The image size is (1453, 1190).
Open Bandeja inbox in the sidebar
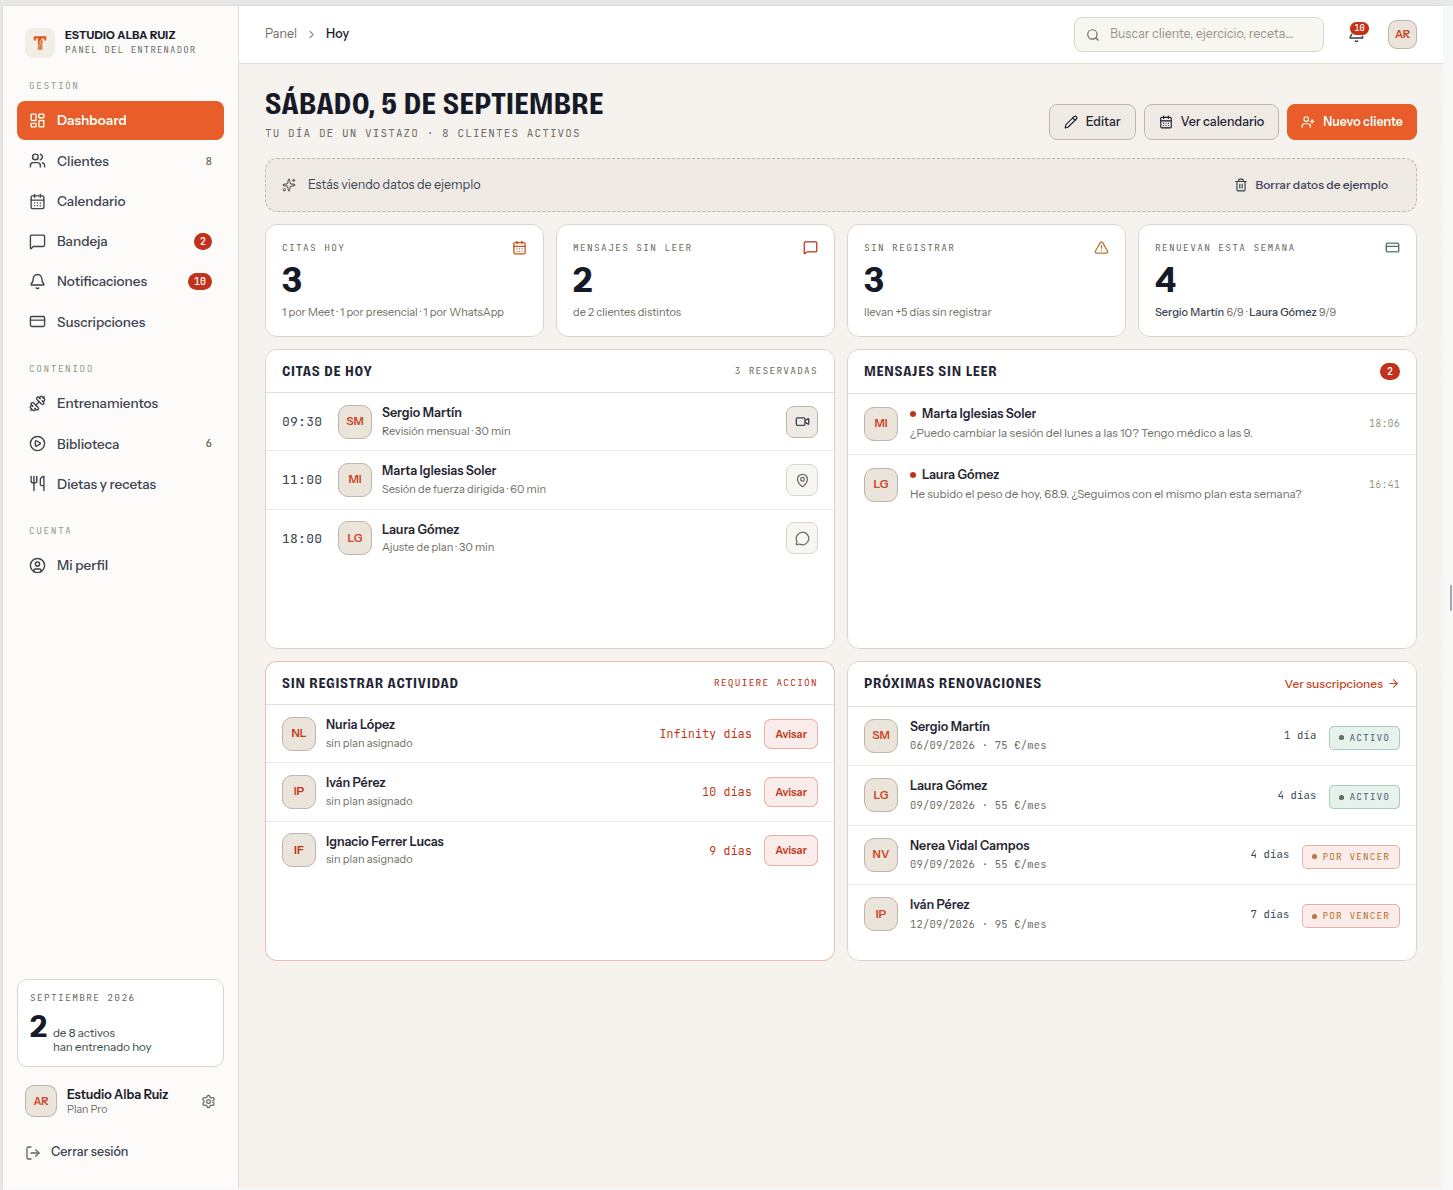[x=120, y=241]
